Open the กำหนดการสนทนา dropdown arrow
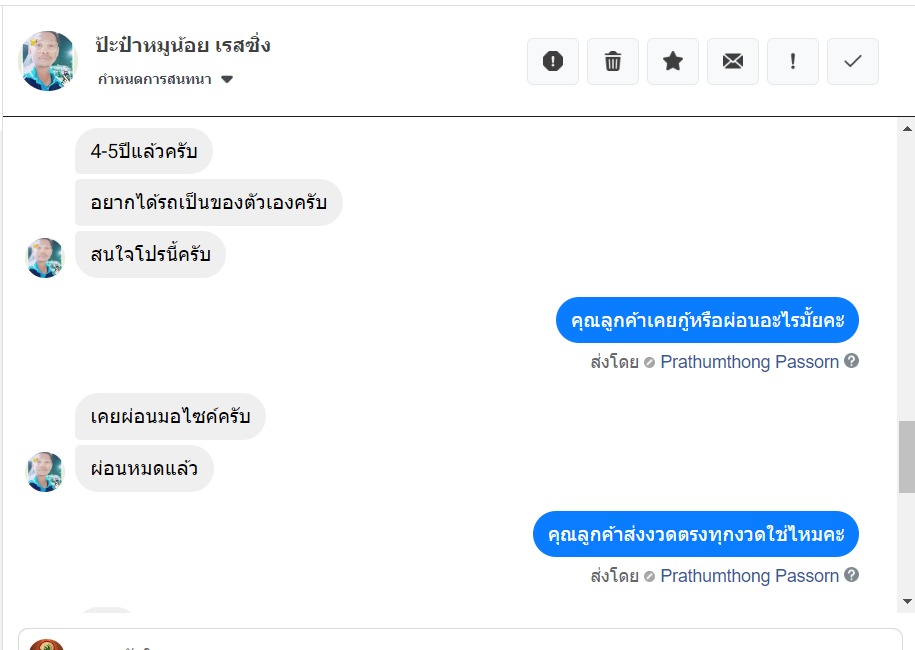 [x=227, y=79]
